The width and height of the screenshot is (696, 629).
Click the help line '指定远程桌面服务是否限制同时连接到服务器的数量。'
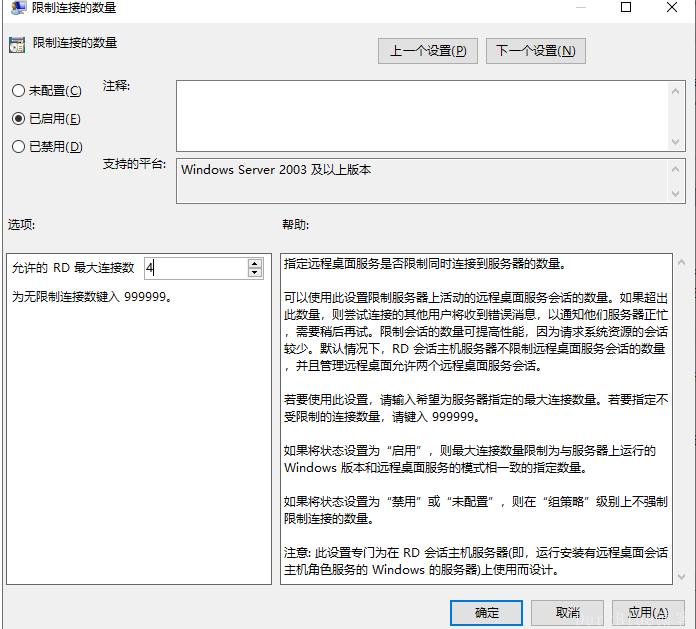point(426,264)
